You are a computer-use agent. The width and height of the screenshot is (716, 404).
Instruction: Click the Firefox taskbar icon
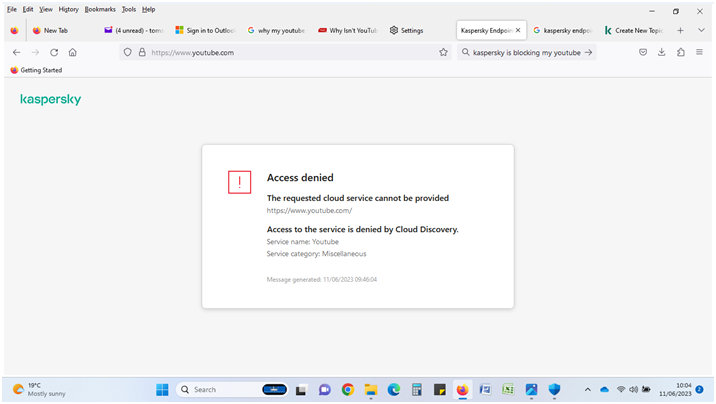(462, 389)
